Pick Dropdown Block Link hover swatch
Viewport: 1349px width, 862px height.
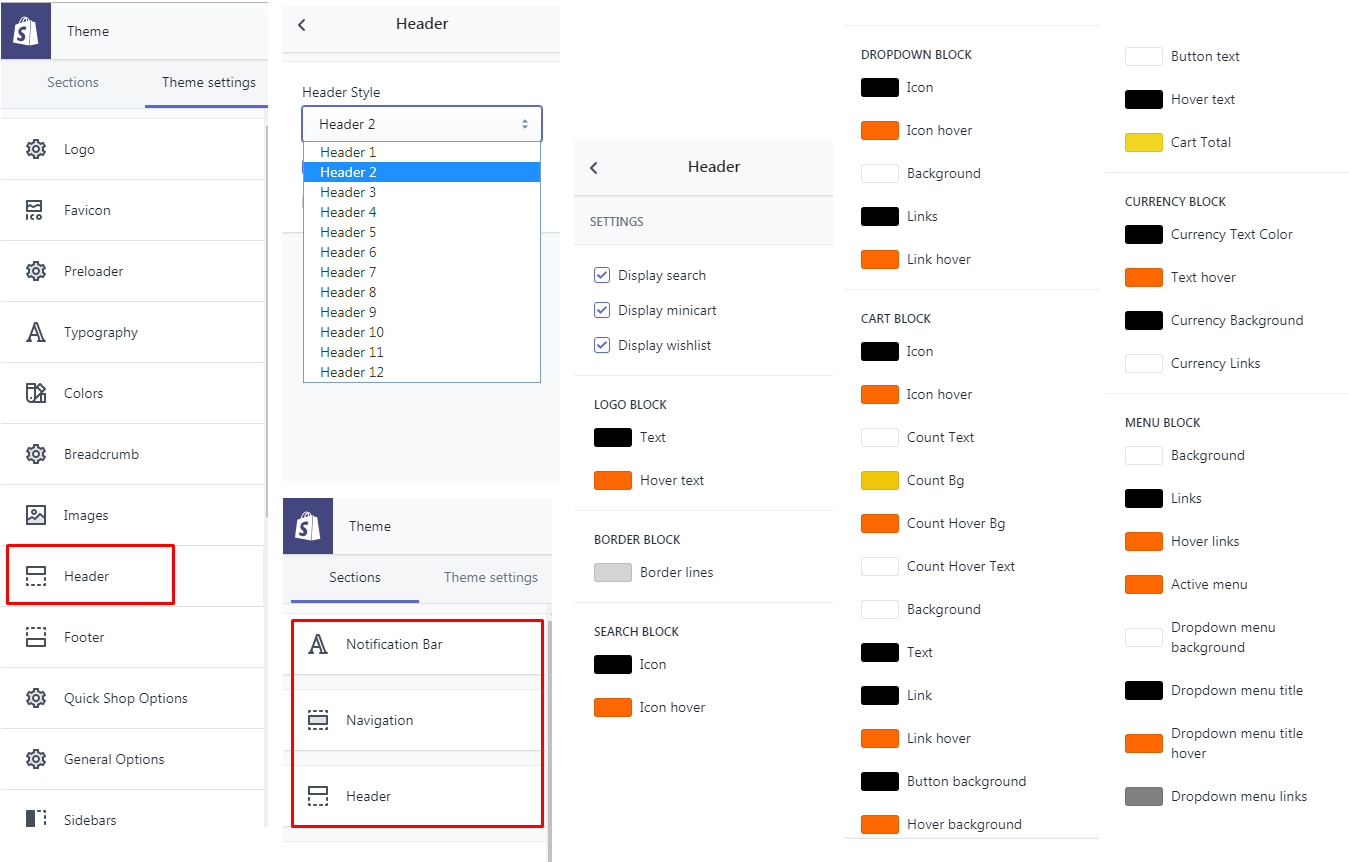880,259
